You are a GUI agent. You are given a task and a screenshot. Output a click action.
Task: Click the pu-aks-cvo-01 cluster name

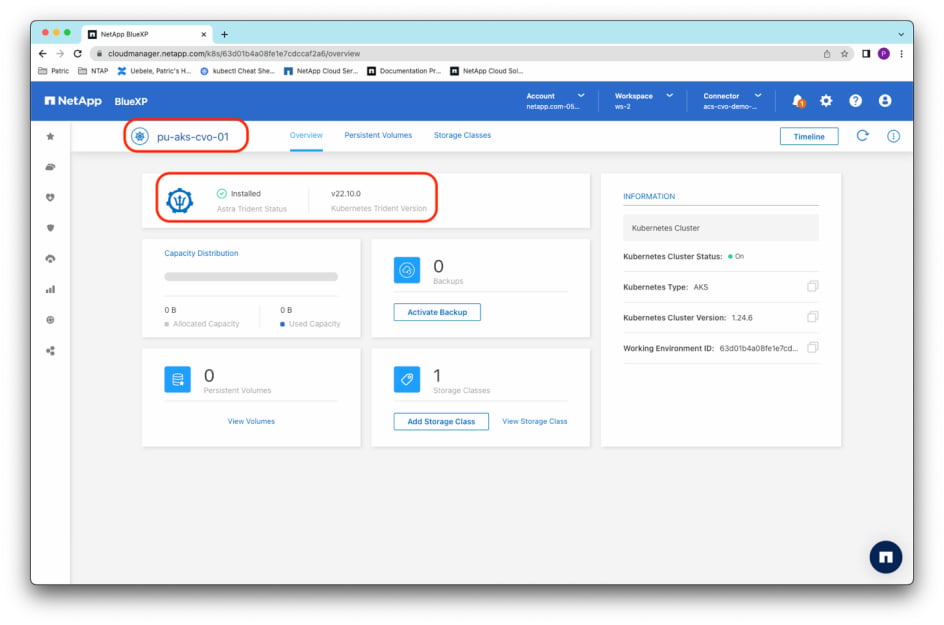point(193,137)
